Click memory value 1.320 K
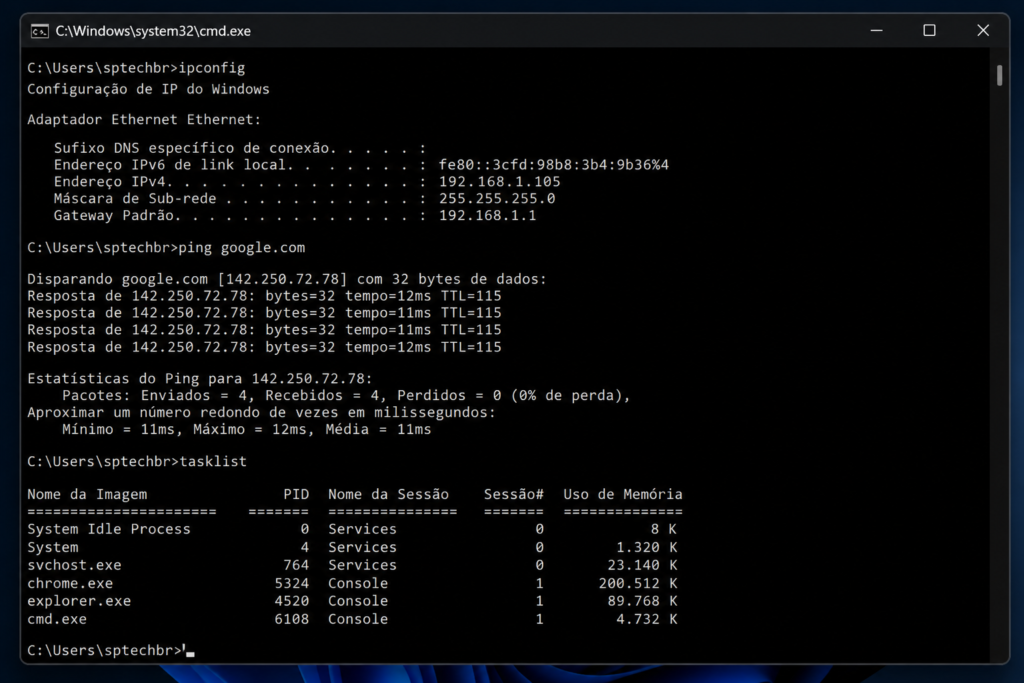 [x=647, y=547]
